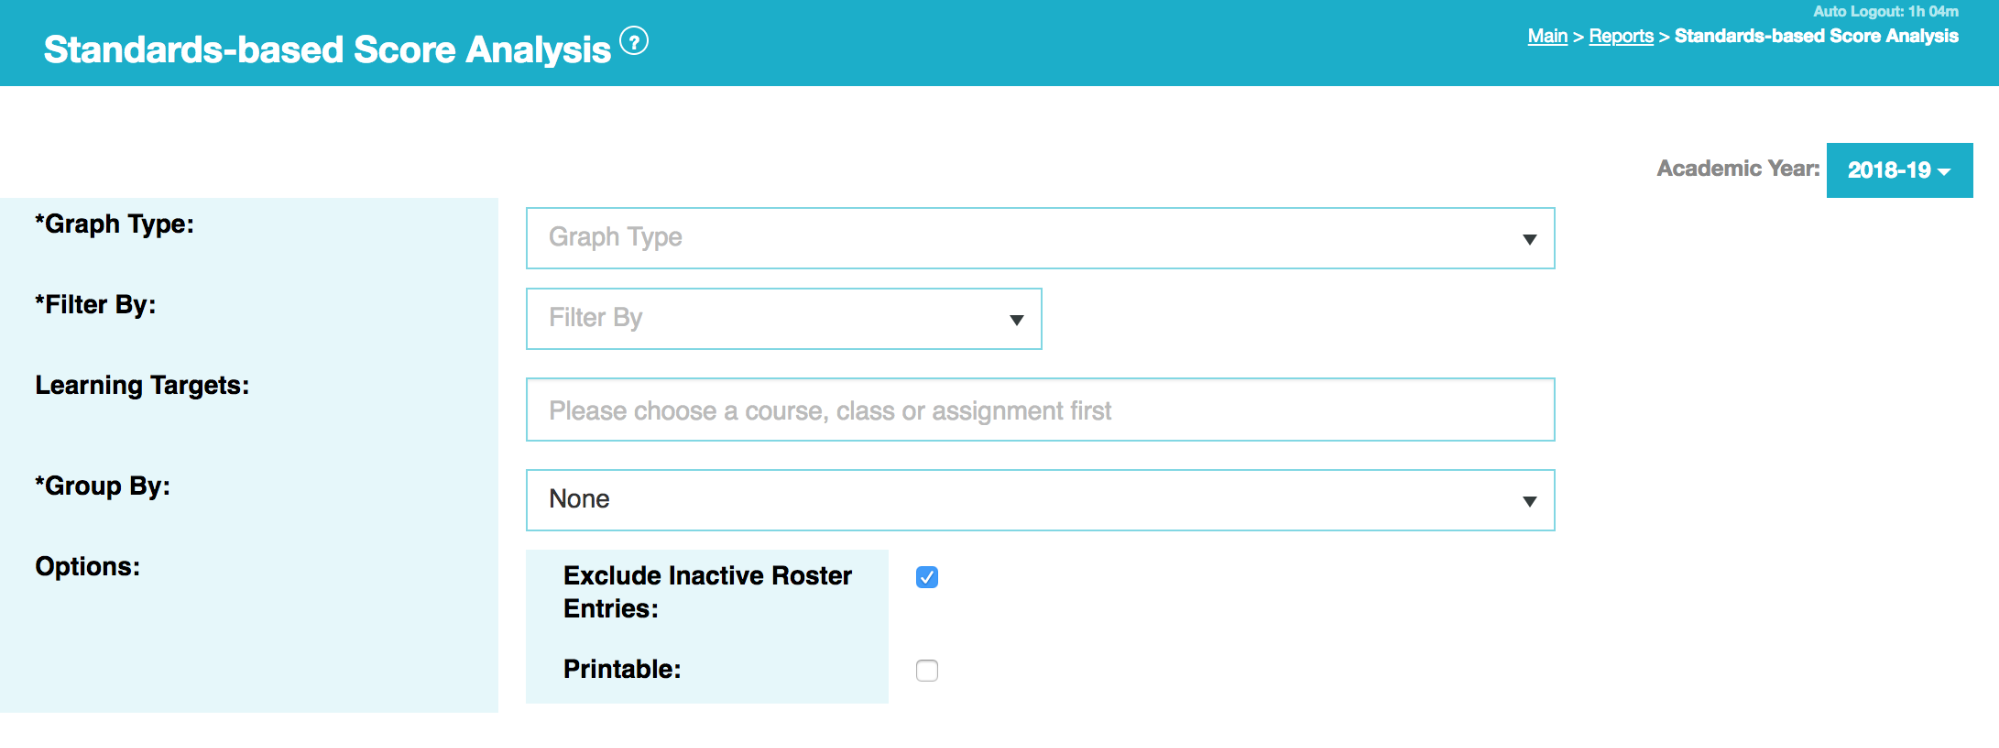Click the Printable option label
The height and width of the screenshot is (748, 1999).
click(622, 669)
